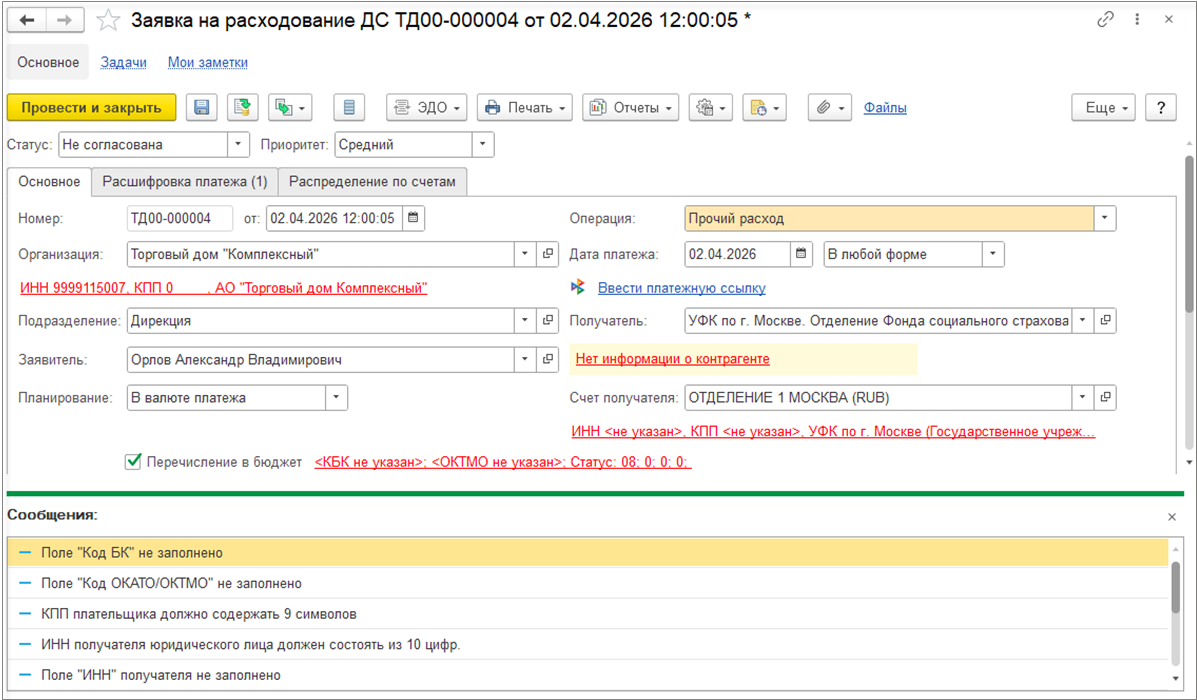Viewport: 1197px width, 700px height.
Task: Expand the Статус dropdown
Action: click(238, 144)
